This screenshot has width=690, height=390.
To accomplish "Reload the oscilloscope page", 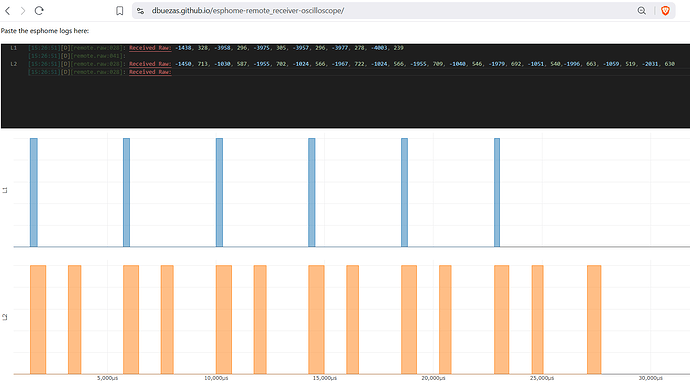I will coord(39,11).
